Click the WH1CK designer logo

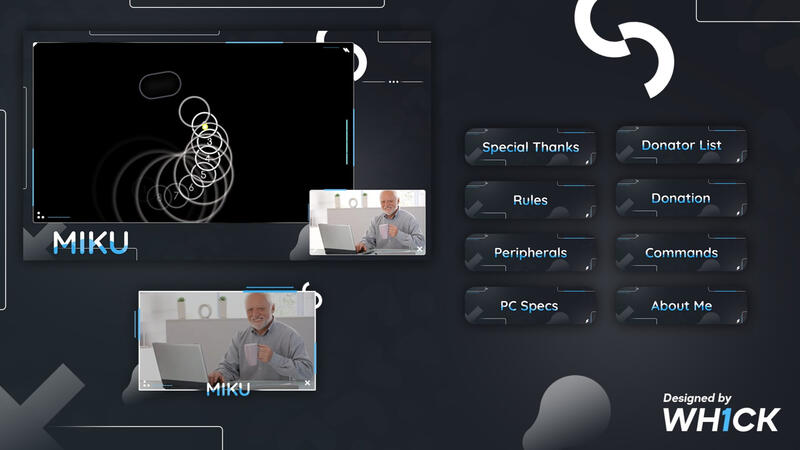[x=720, y=413]
